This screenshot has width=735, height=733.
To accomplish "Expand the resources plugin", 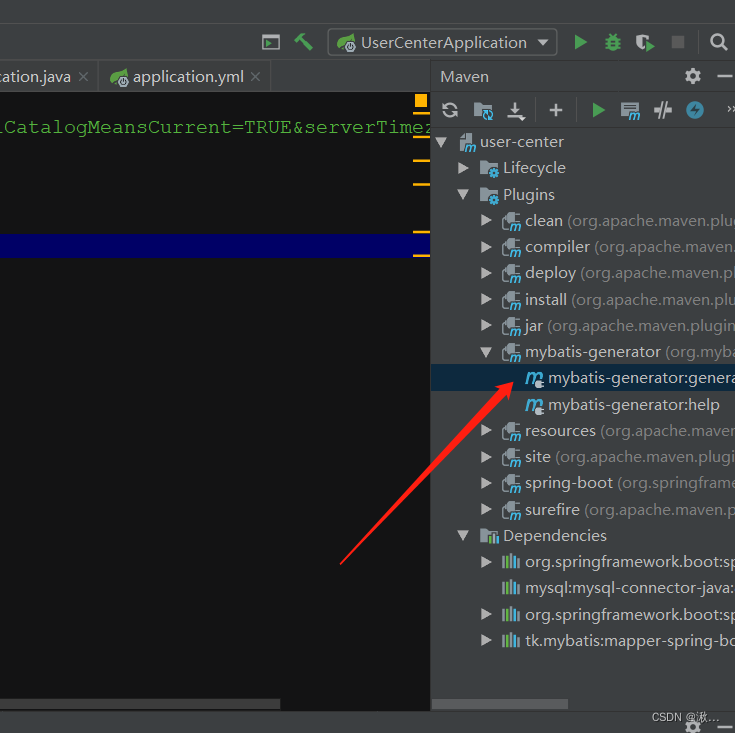I will [x=486, y=430].
